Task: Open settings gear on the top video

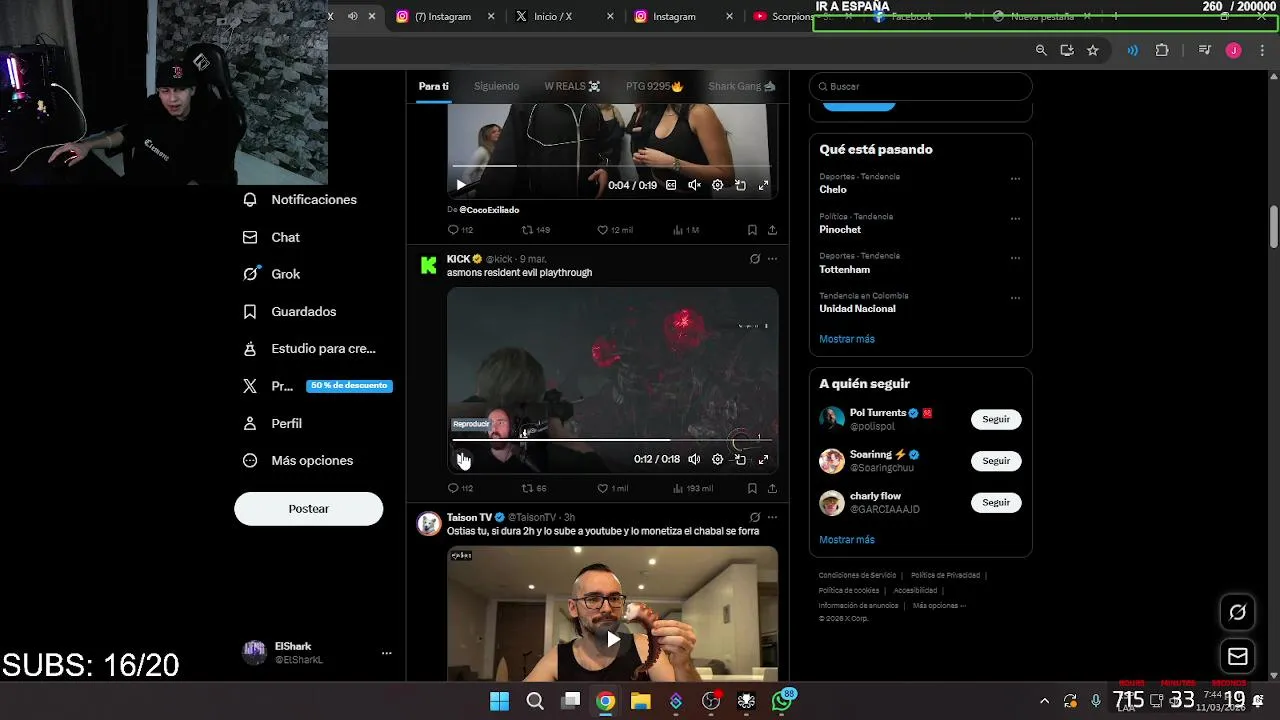Action: point(717,185)
